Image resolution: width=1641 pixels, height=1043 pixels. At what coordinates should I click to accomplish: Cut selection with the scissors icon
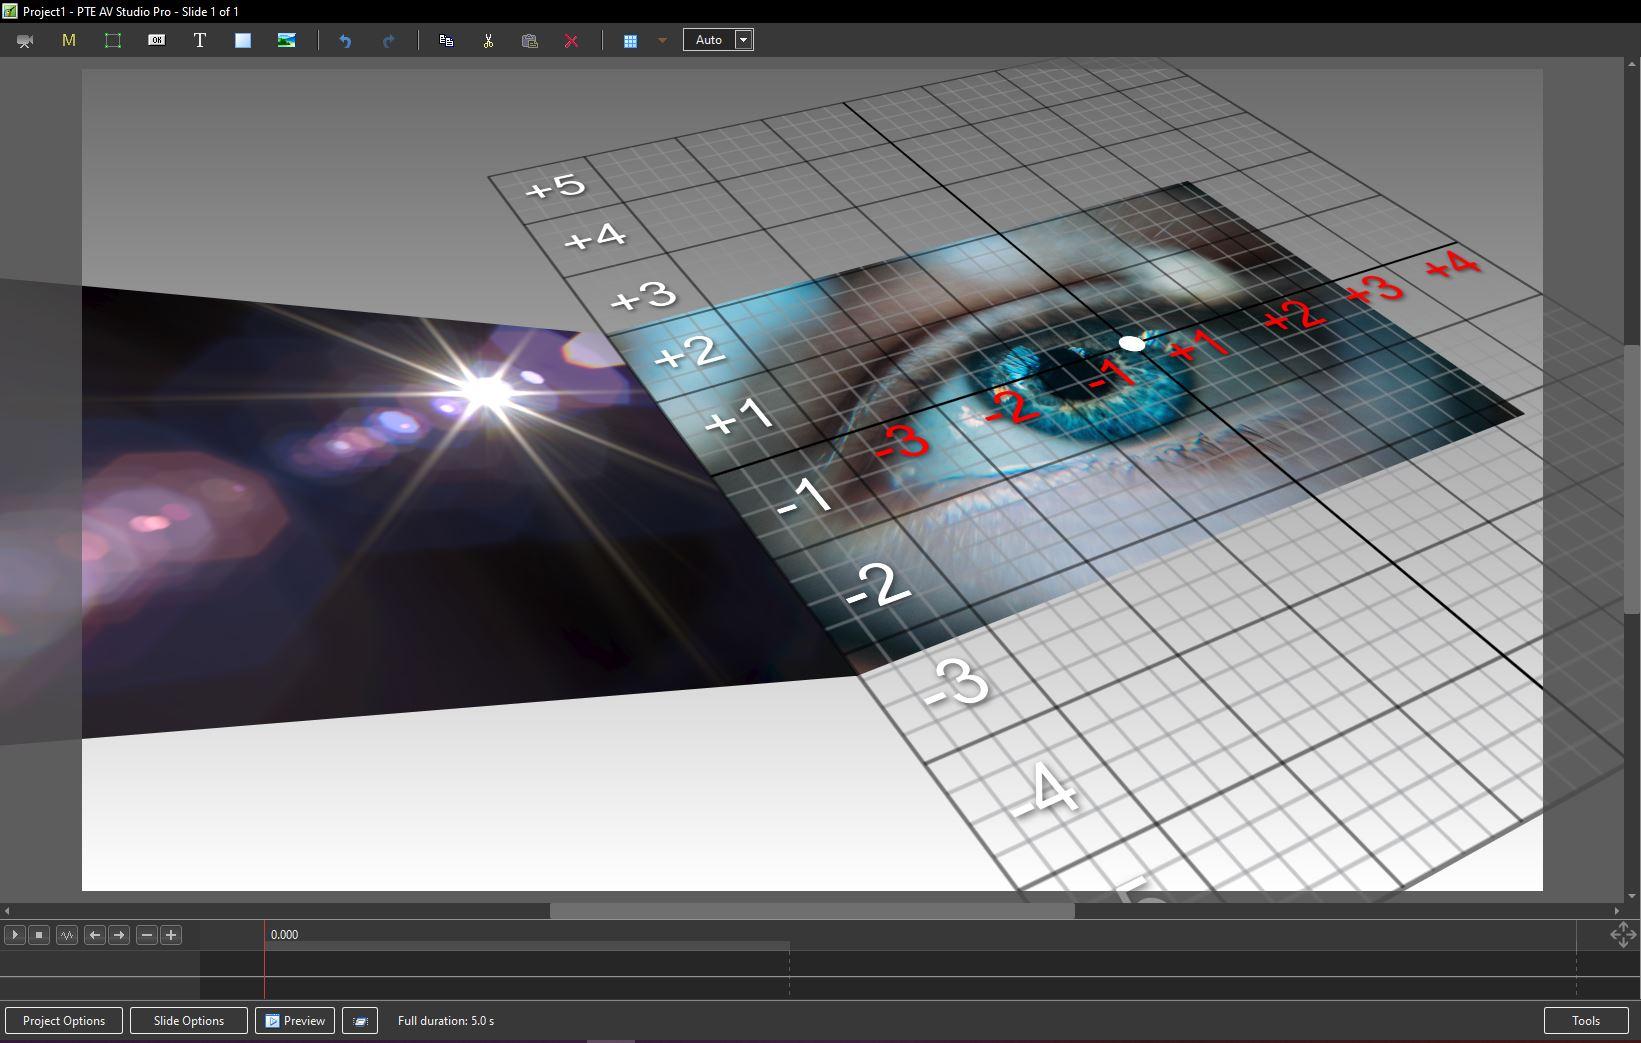488,41
